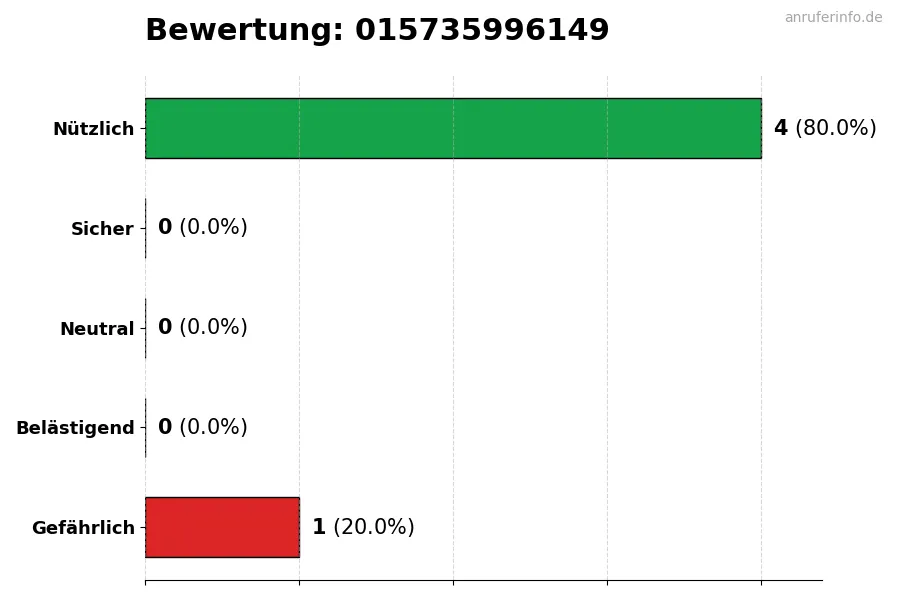Click the empty bar for Neutral
The height and width of the screenshot is (600, 900).
click(x=146, y=328)
